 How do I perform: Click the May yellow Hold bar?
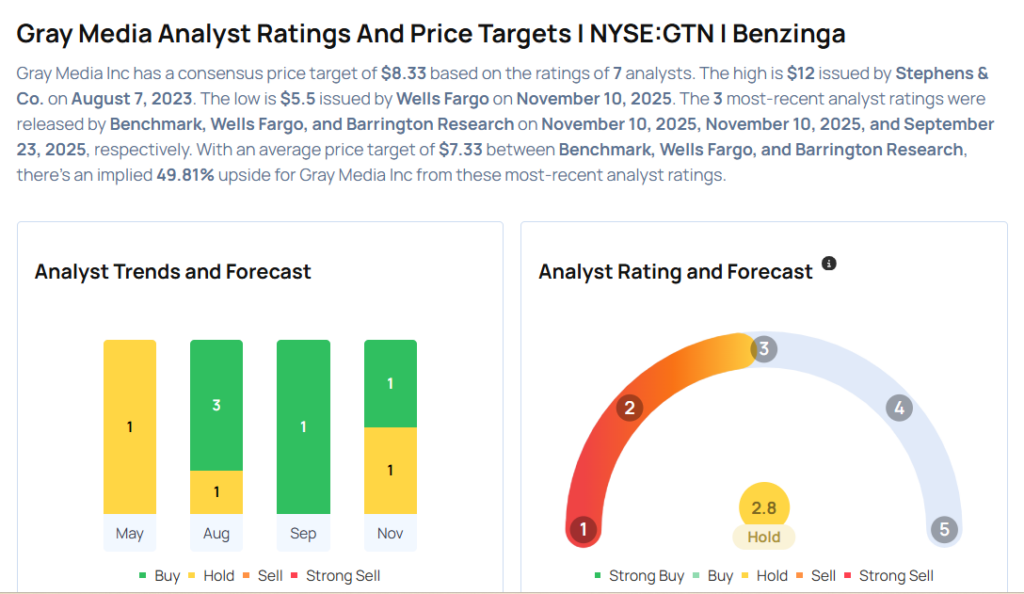pyautogui.click(x=130, y=427)
